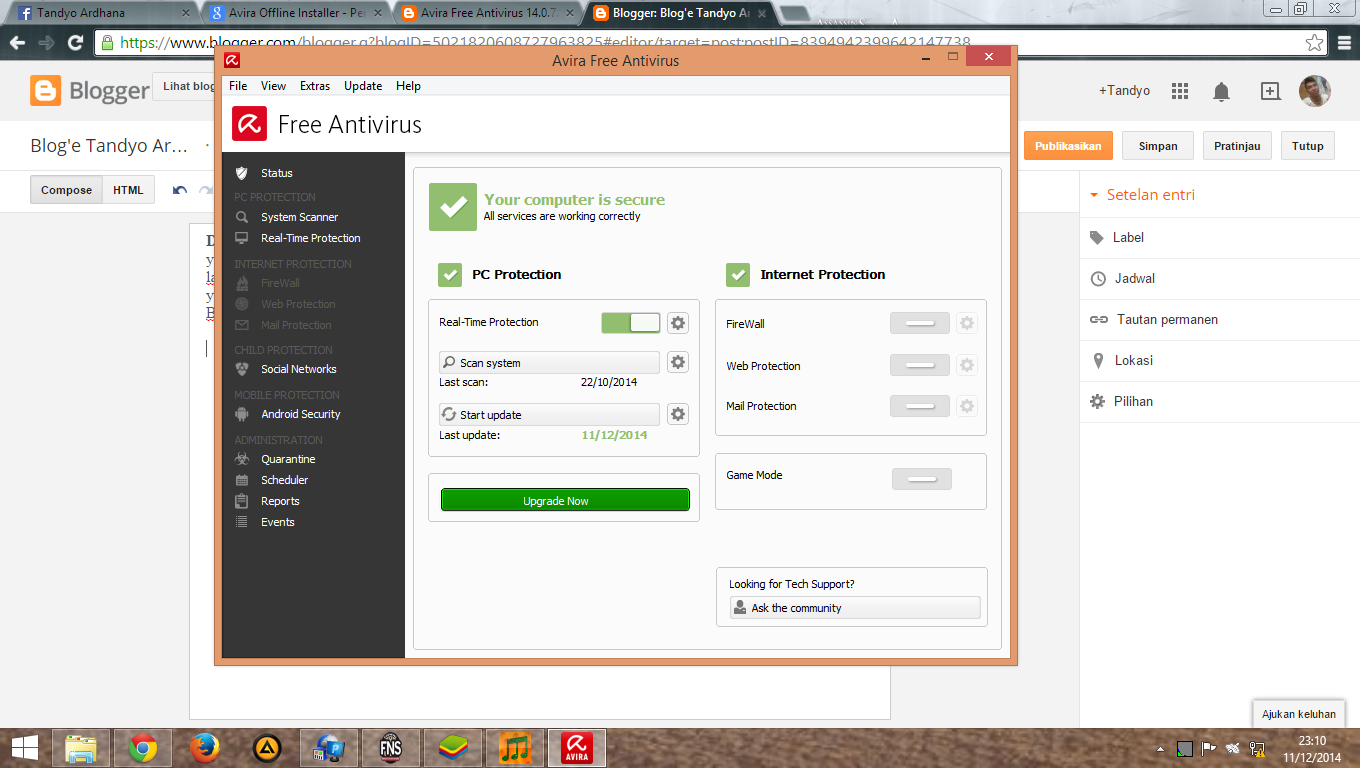Open Social Networks in sidebar
1360x768 pixels.
click(x=299, y=369)
